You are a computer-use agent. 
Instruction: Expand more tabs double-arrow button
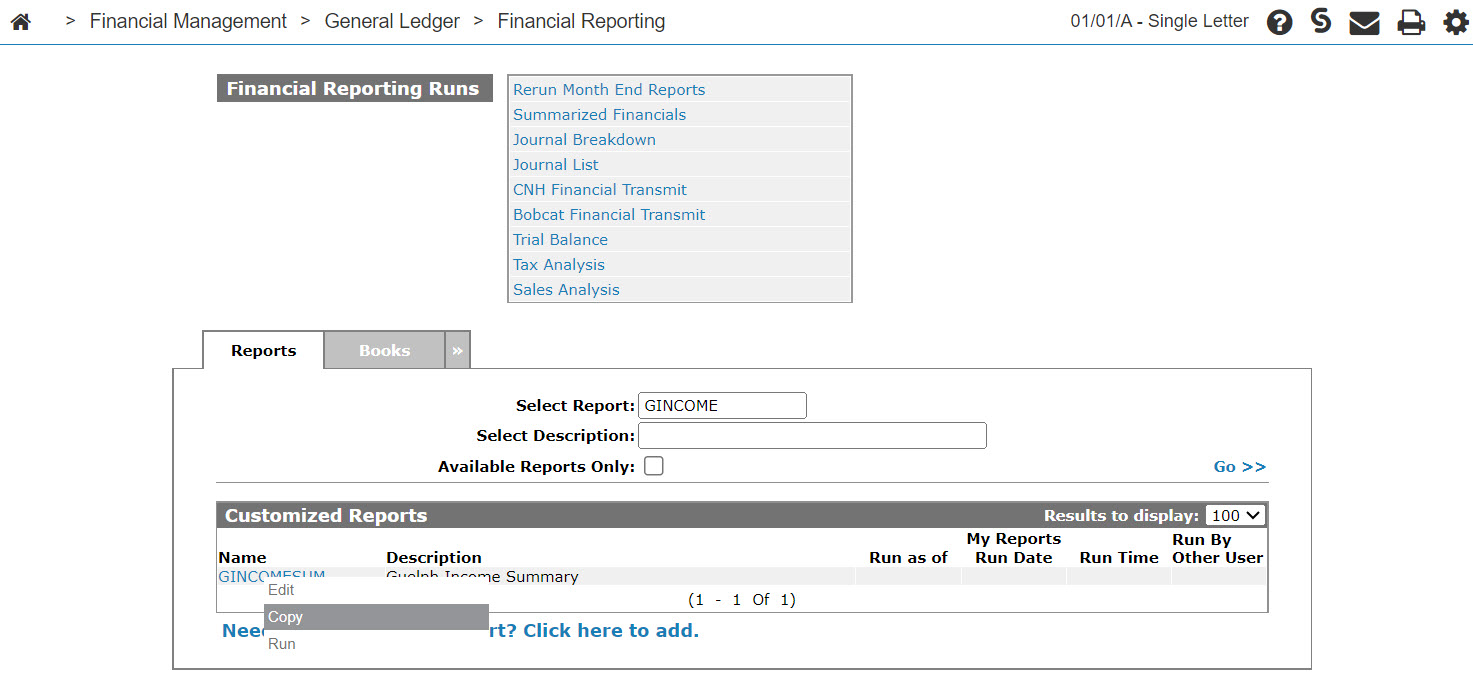coord(457,351)
